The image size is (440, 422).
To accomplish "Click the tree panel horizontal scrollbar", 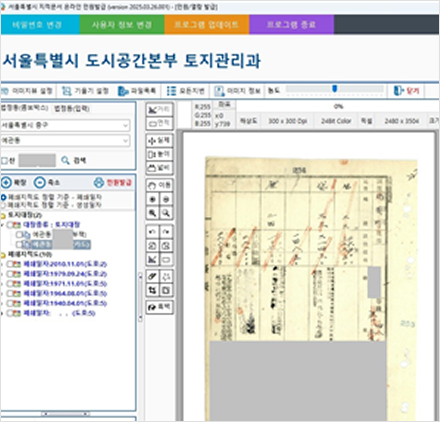I will (x=65, y=414).
